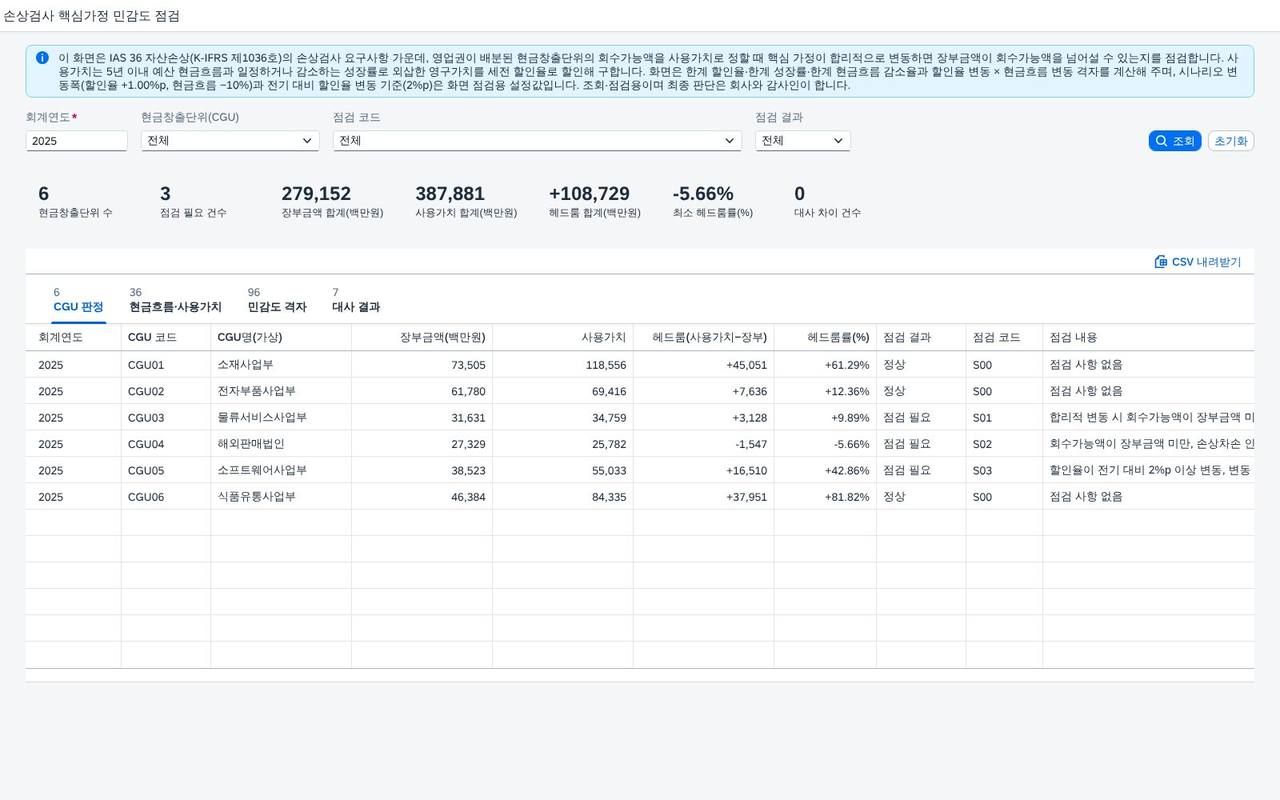1280x800 pixels.
Task: Expand the 점검 코드 dropdown
Action: 537,141
